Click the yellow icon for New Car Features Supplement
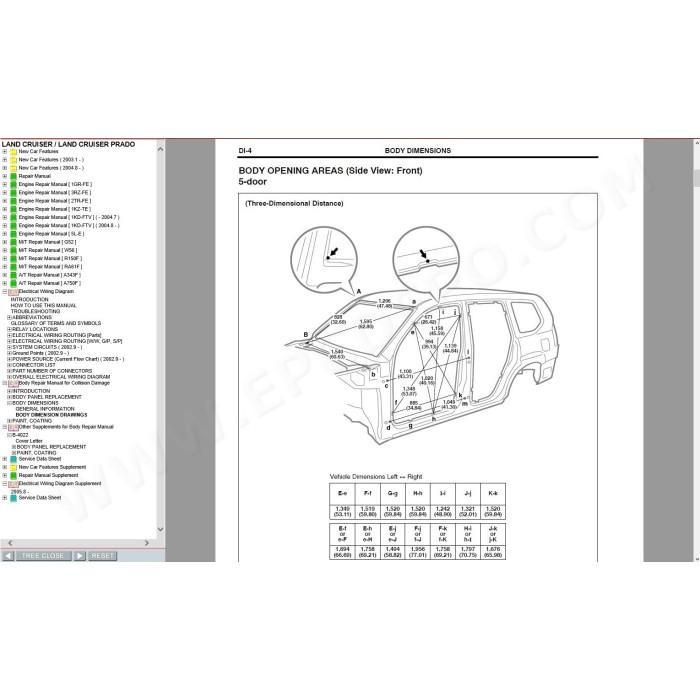This screenshot has height=700, width=700. pos(13,467)
